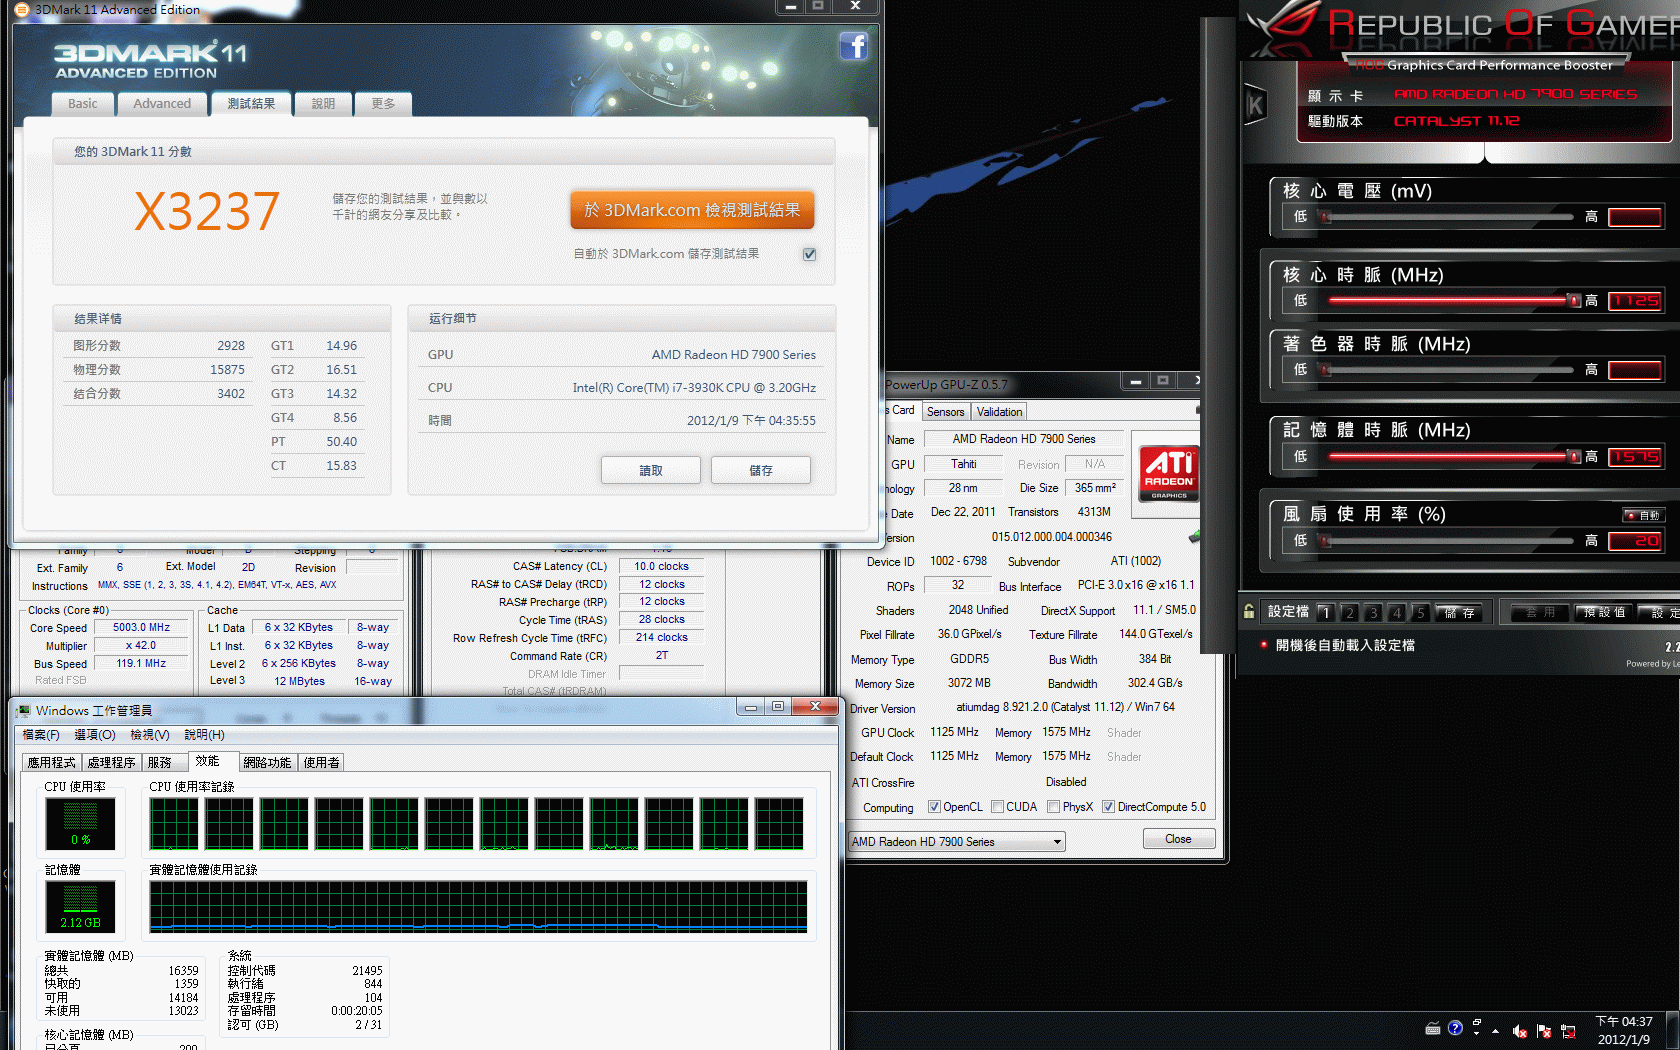1680x1050 pixels.
Task: Expand hidden tray icons arrow
Action: pyautogui.click(x=1496, y=1031)
